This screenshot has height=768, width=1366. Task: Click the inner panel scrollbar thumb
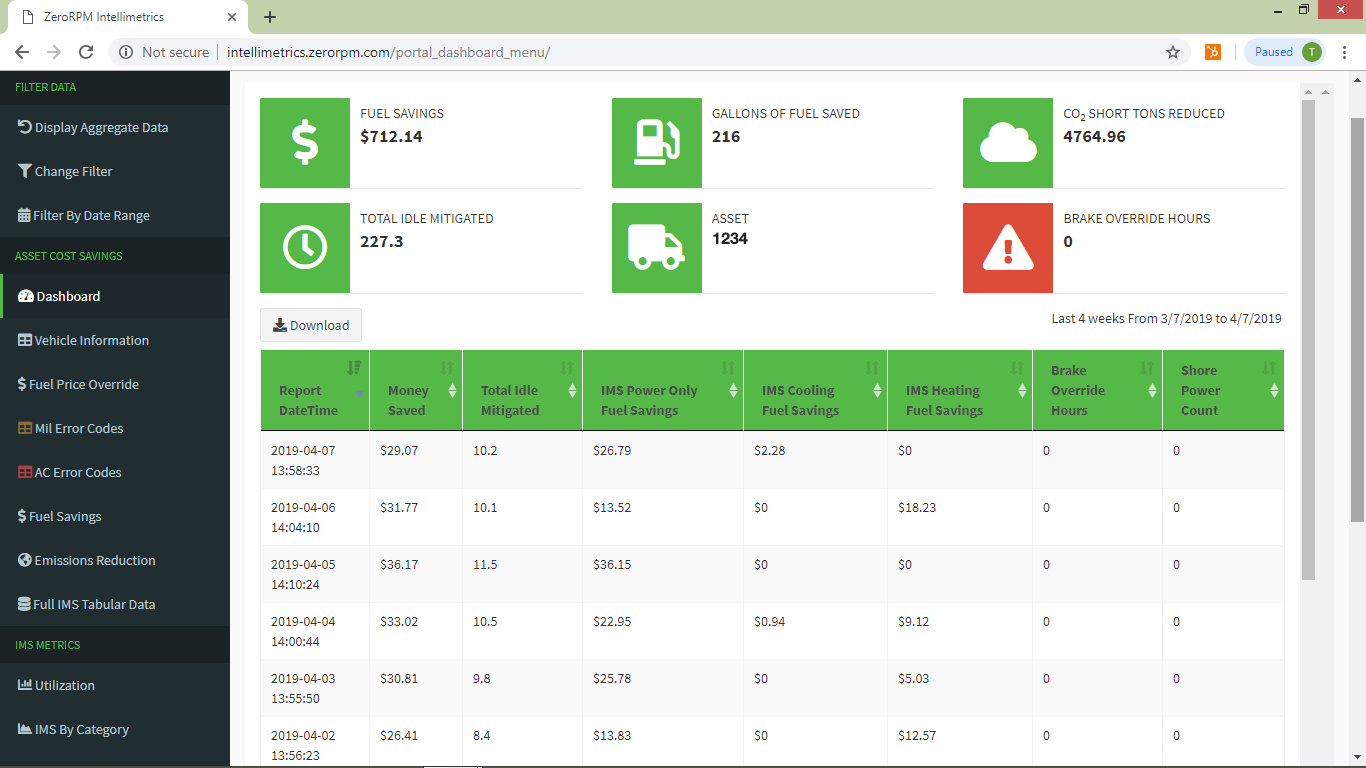click(x=1308, y=340)
